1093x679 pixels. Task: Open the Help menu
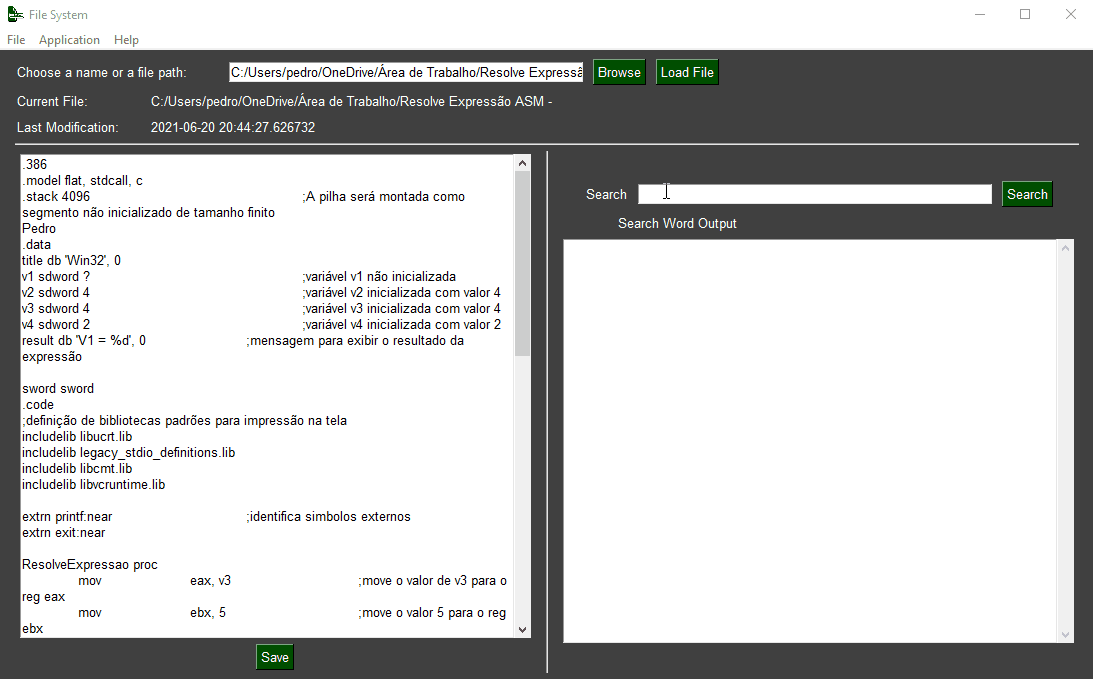tap(126, 40)
